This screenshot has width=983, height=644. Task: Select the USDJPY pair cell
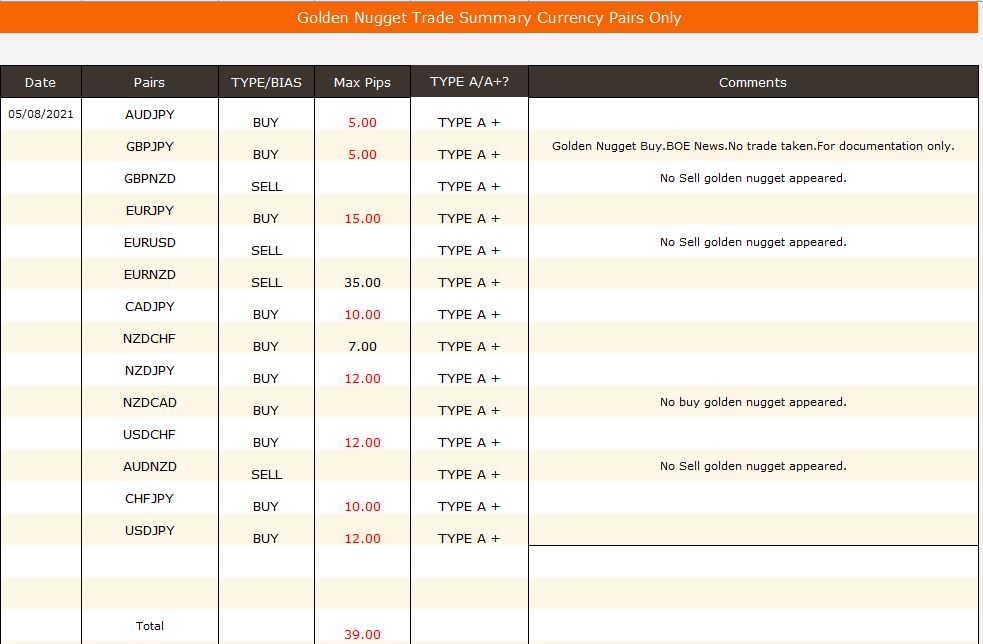tap(150, 531)
